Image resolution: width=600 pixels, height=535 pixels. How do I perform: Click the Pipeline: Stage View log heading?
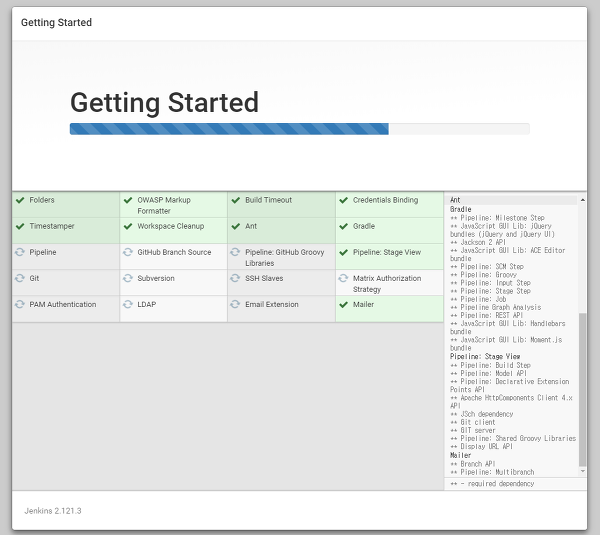tap(485, 356)
